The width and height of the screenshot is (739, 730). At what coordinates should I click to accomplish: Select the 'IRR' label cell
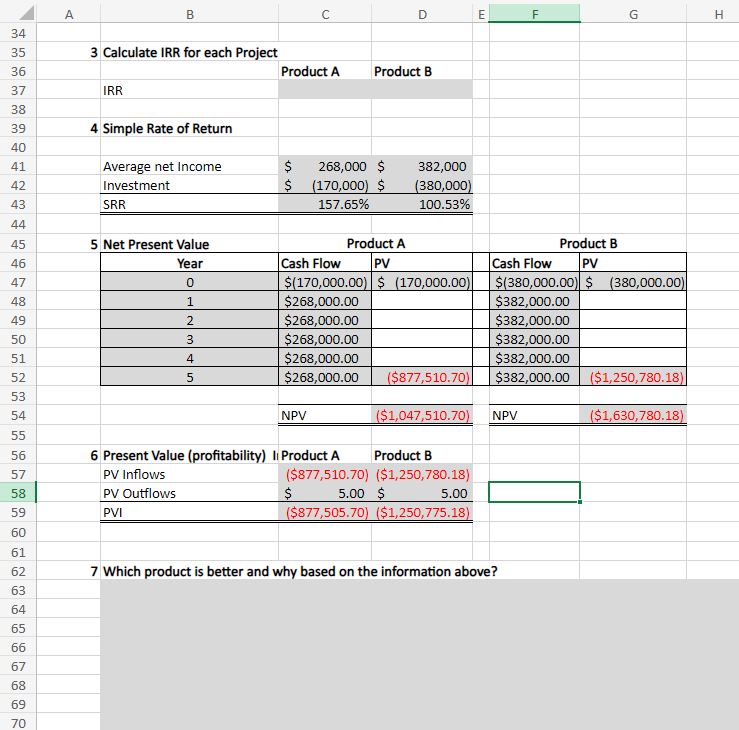189,90
